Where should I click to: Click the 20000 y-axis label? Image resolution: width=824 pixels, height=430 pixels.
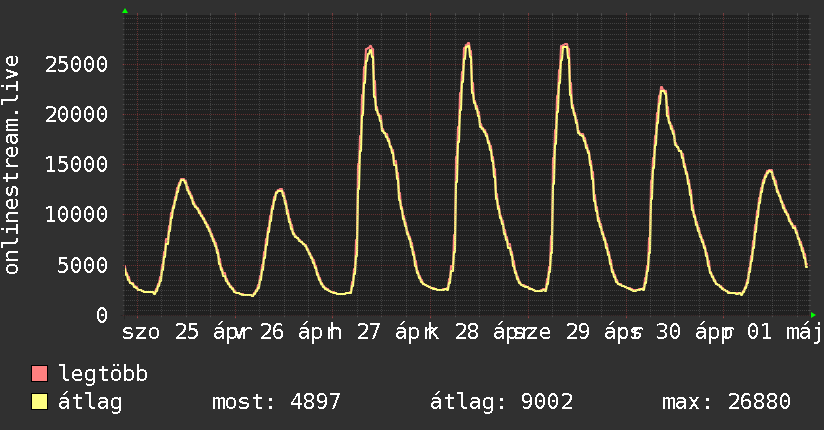pos(77,115)
